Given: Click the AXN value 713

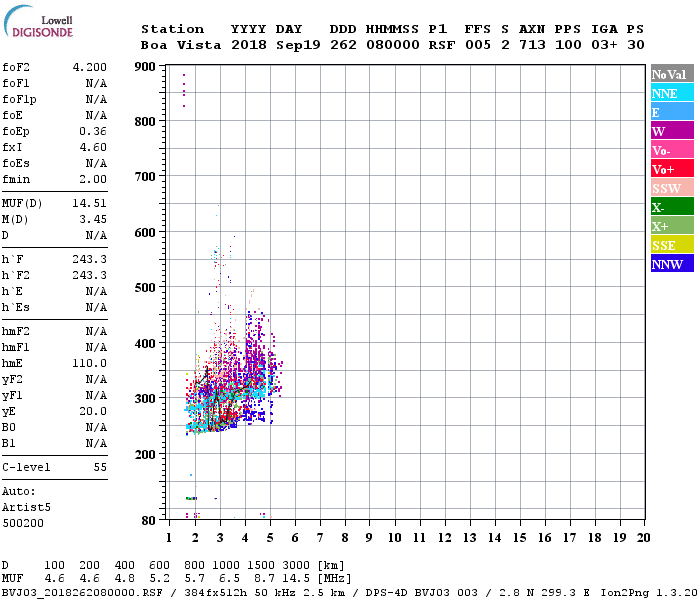Looking at the screenshot, I should [532, 45].
